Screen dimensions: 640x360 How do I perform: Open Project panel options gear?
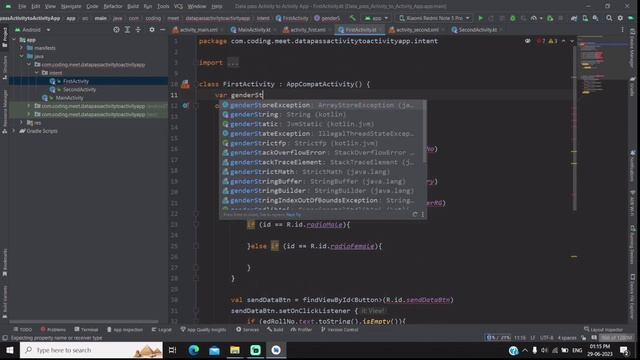click(x=152, y=30)
